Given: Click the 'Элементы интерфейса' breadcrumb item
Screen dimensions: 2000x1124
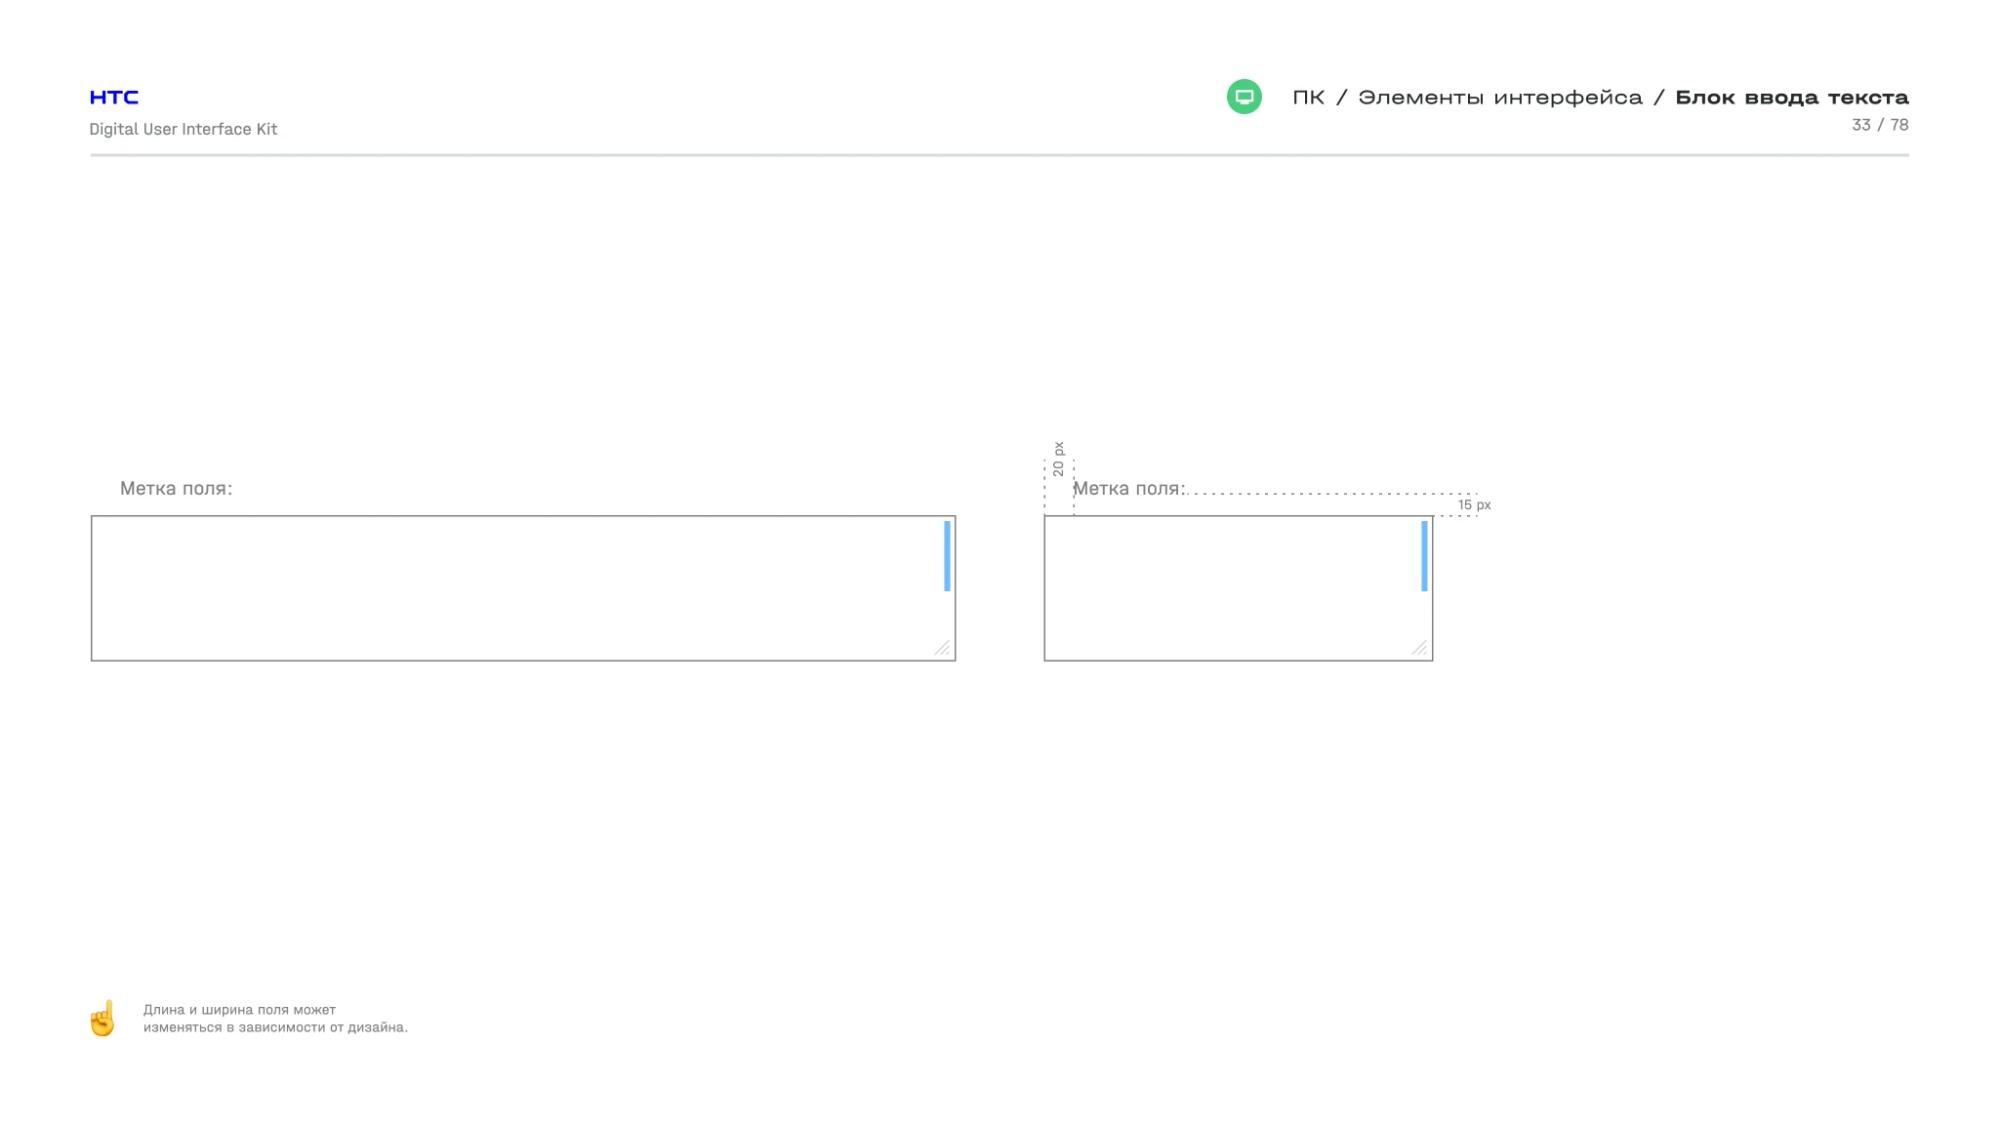Looking at the screenshot, I should (1500, 97).
